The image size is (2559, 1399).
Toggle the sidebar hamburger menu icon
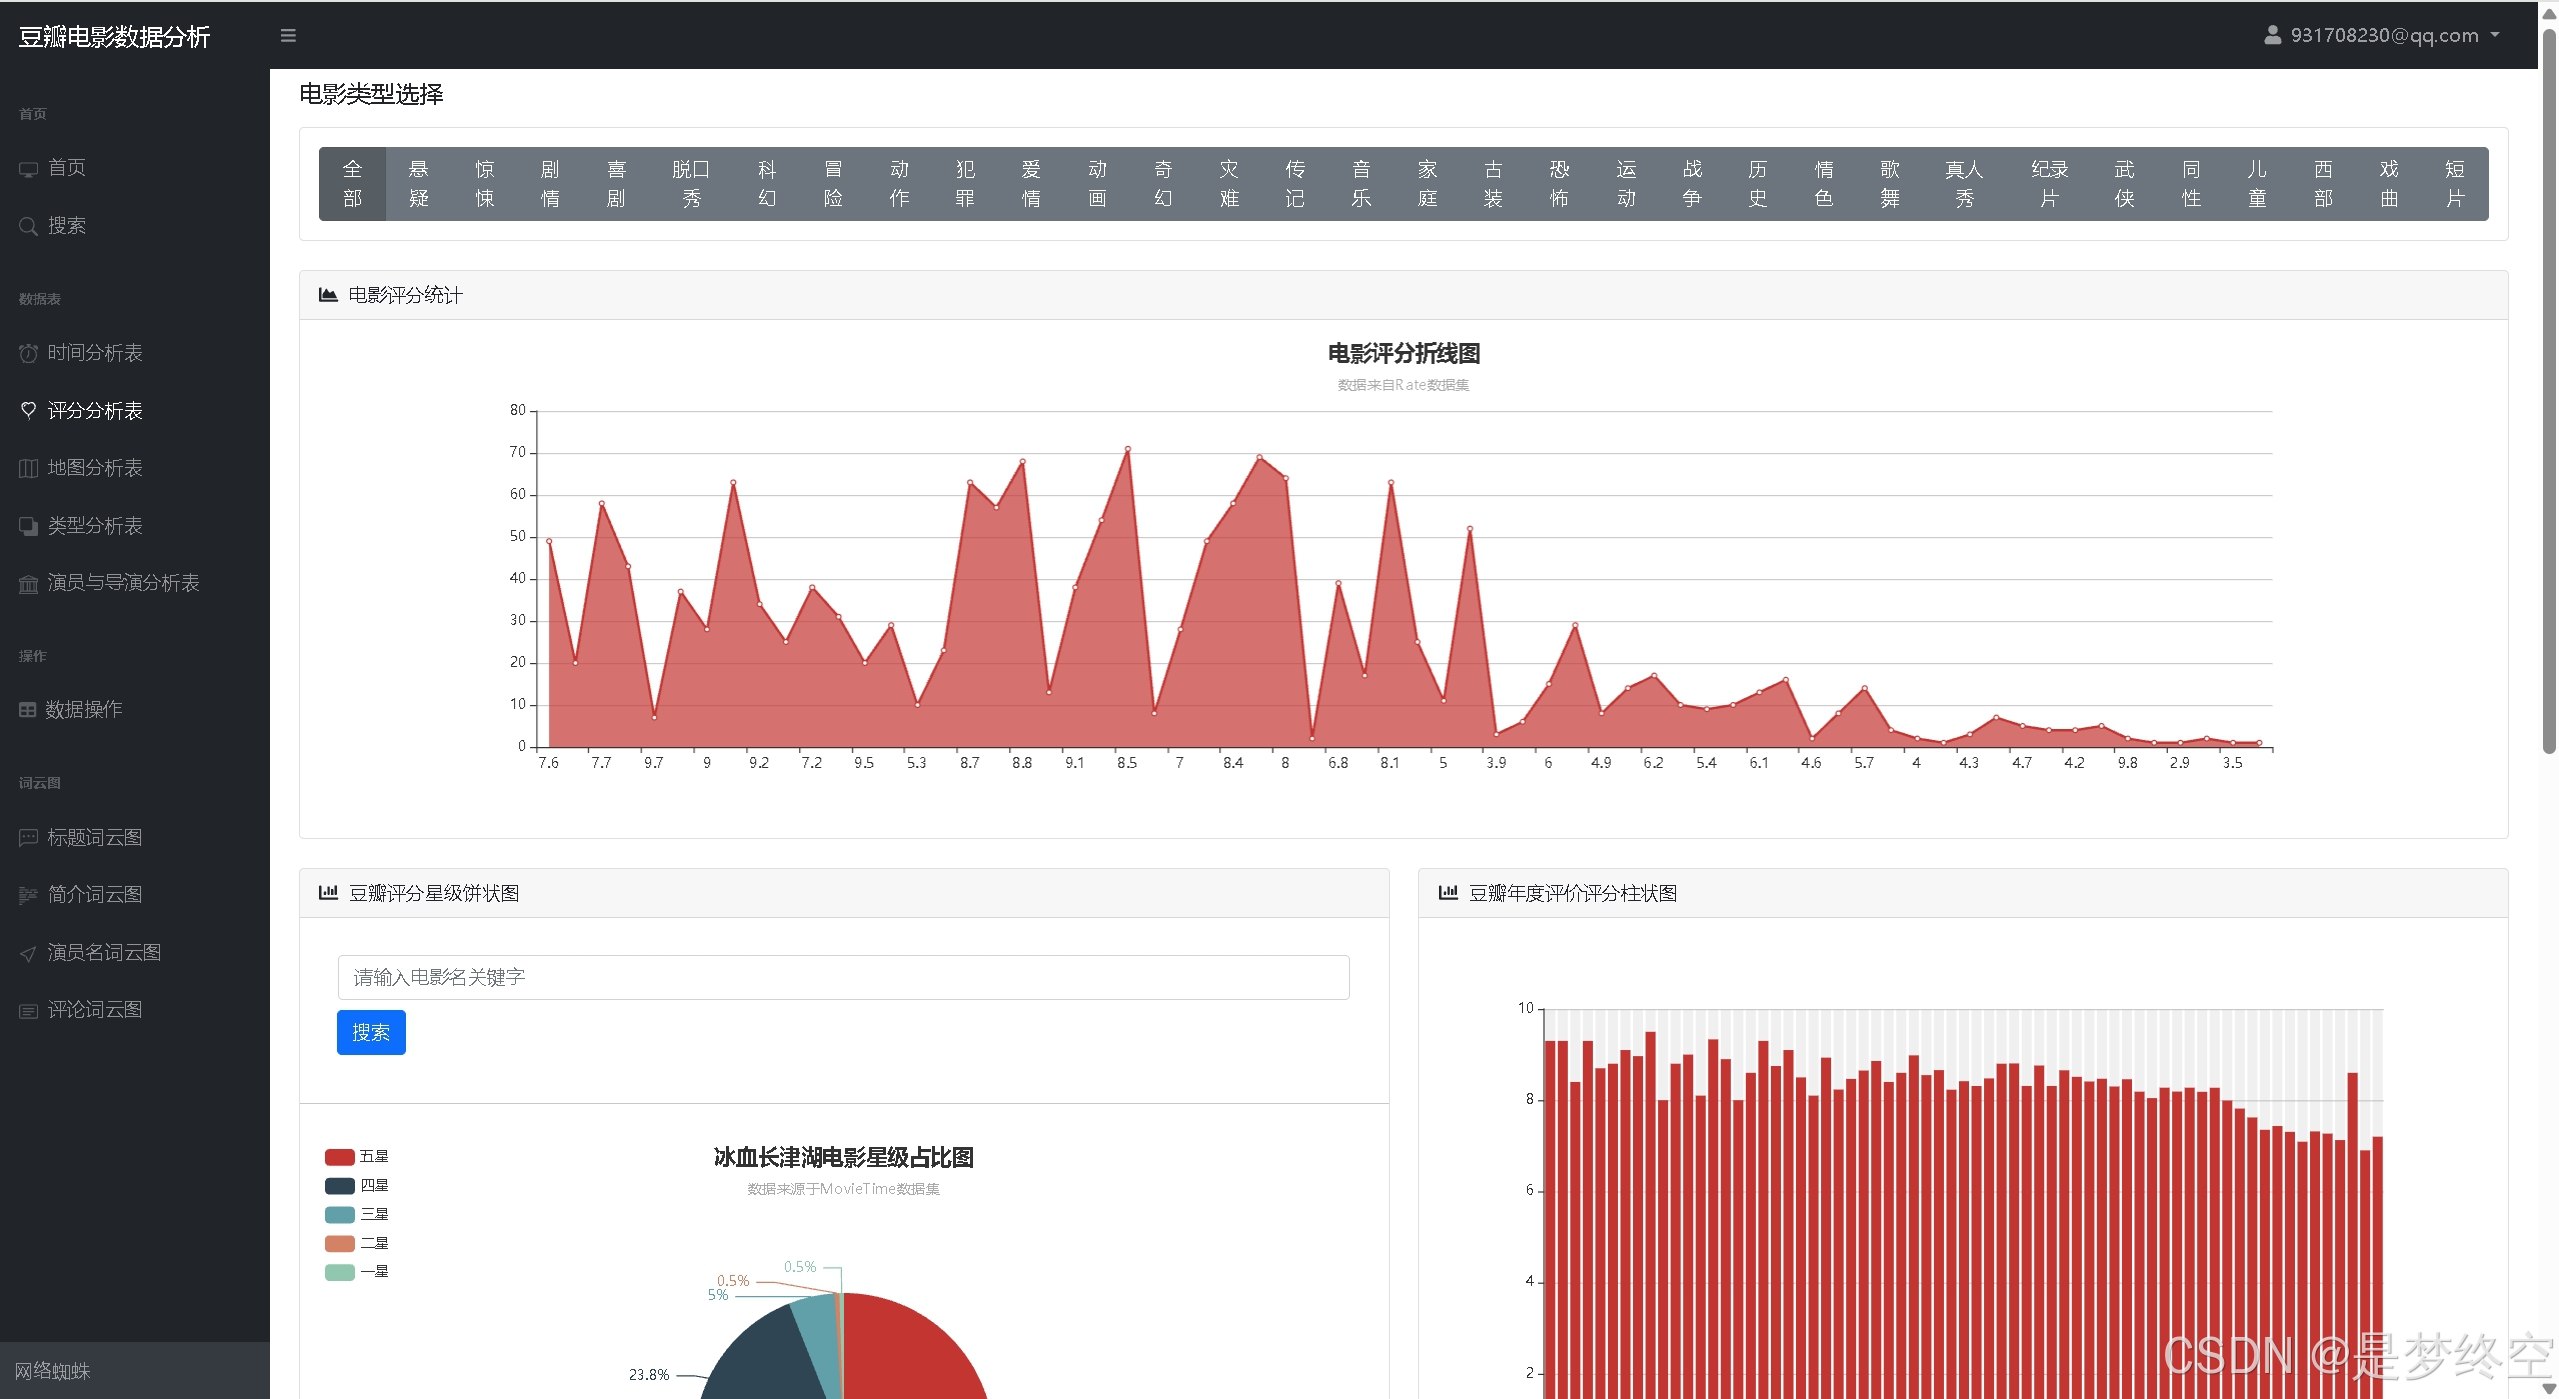coord(288,36)
